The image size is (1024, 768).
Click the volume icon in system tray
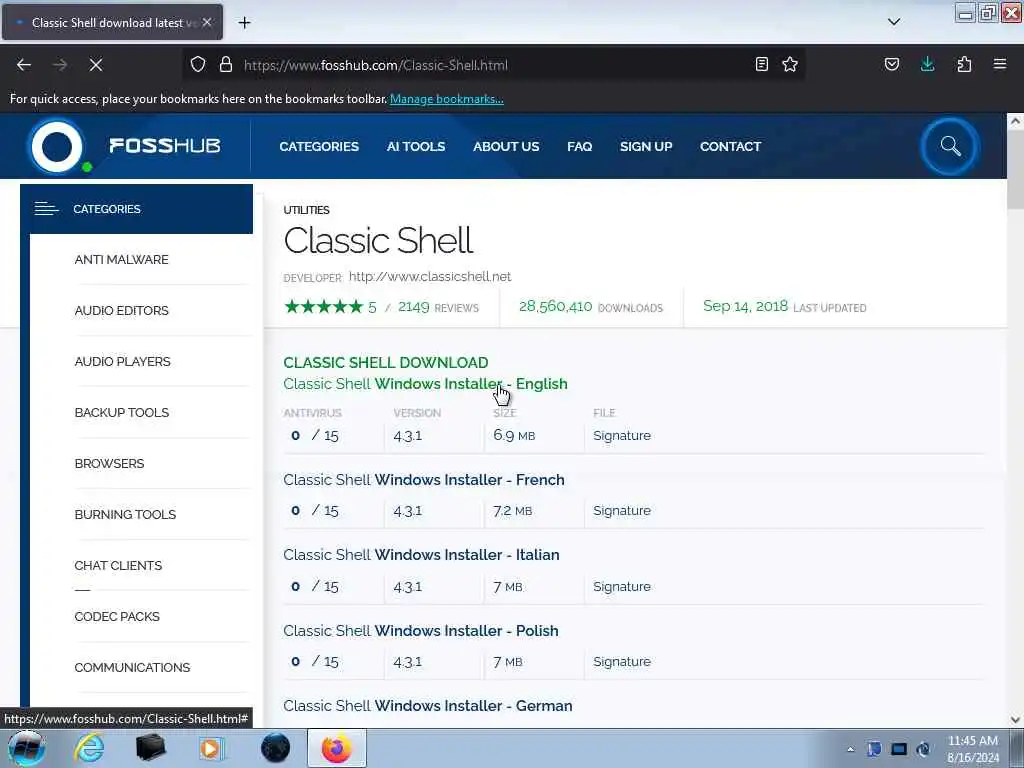click(x=923, y=749)
